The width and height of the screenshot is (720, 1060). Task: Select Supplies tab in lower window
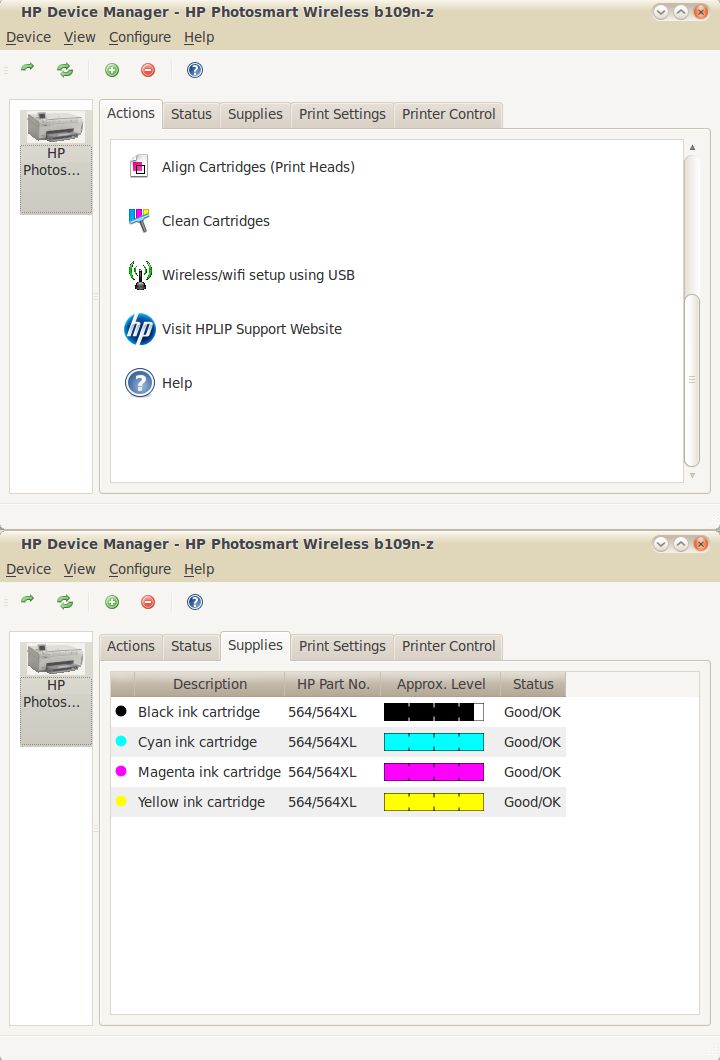(x=255, y=645)
